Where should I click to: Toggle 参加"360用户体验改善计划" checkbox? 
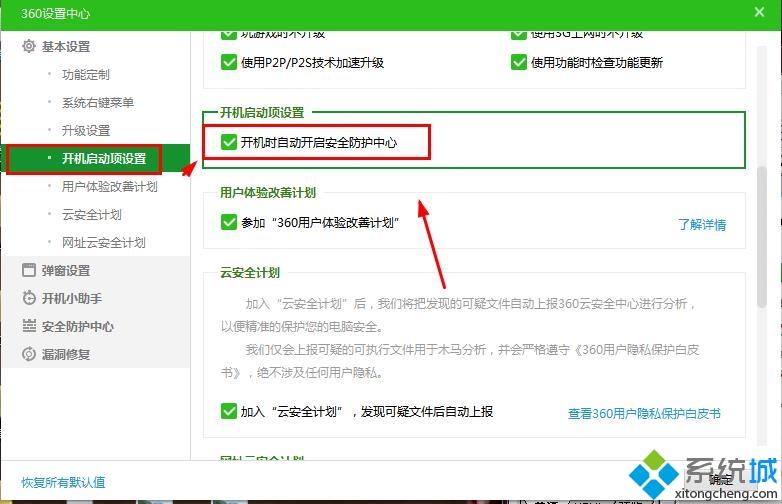(228, 222)
